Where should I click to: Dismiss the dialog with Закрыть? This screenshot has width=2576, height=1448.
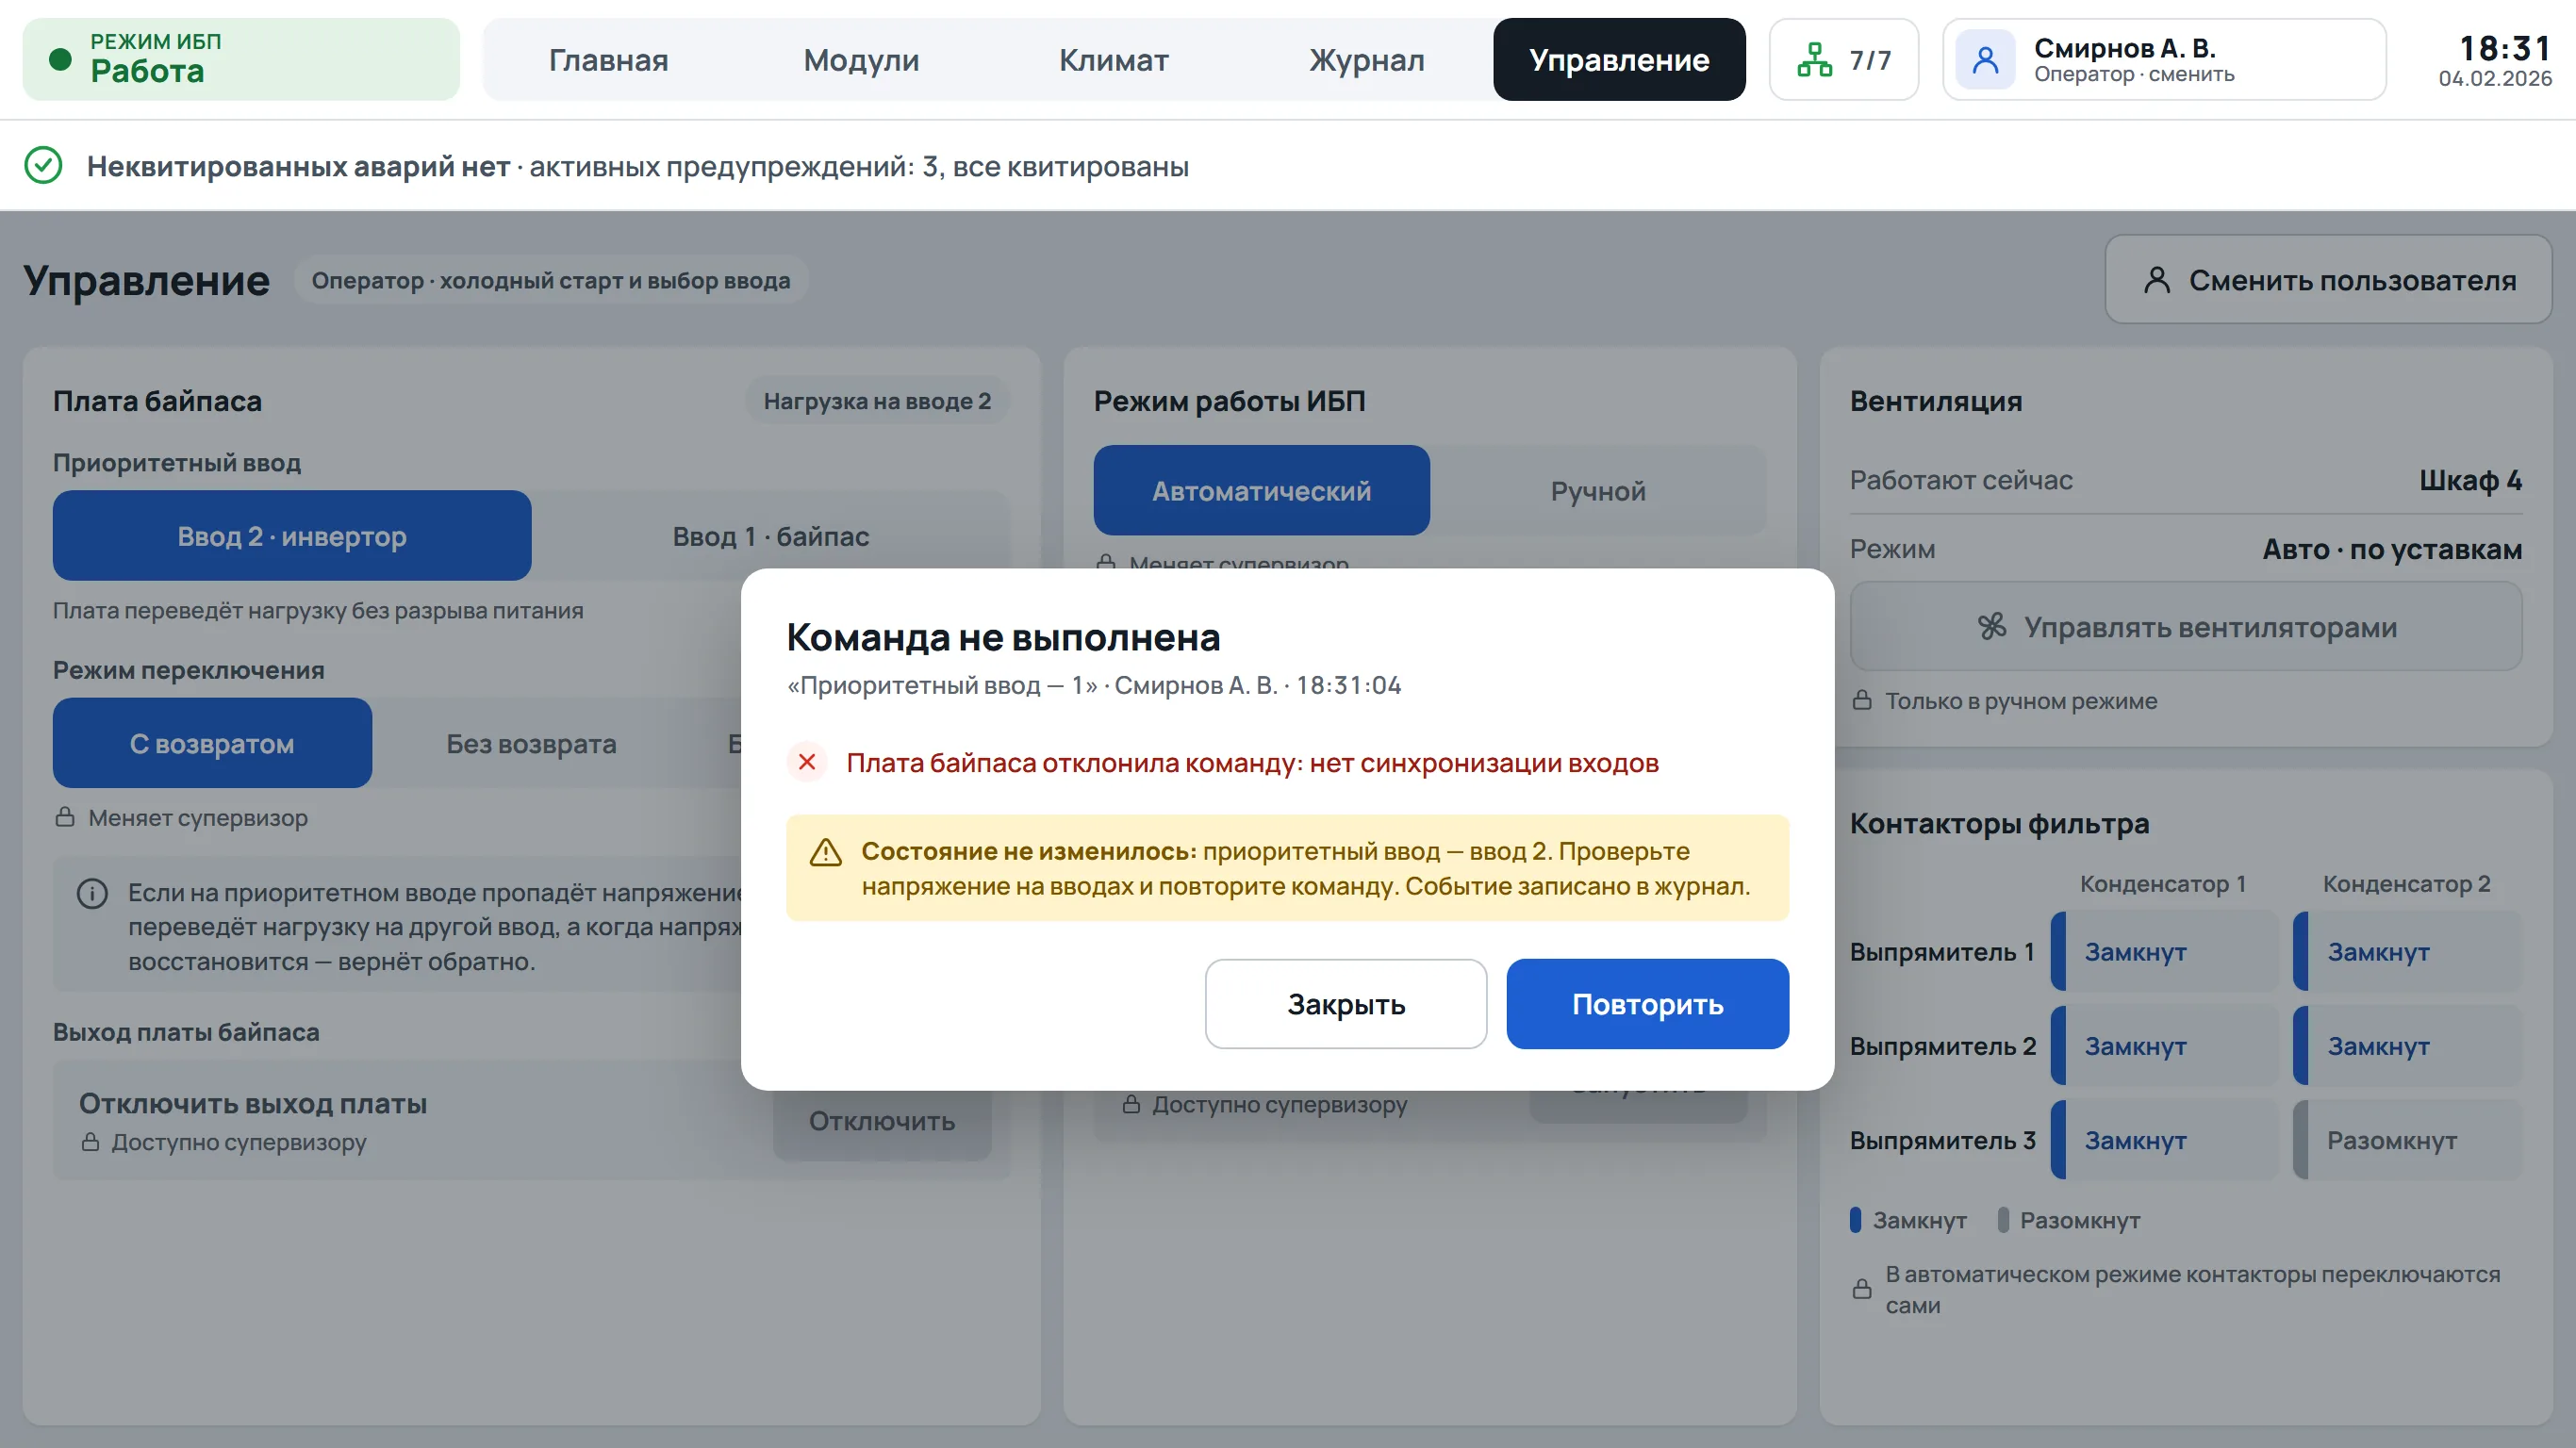(1346, 1004)
